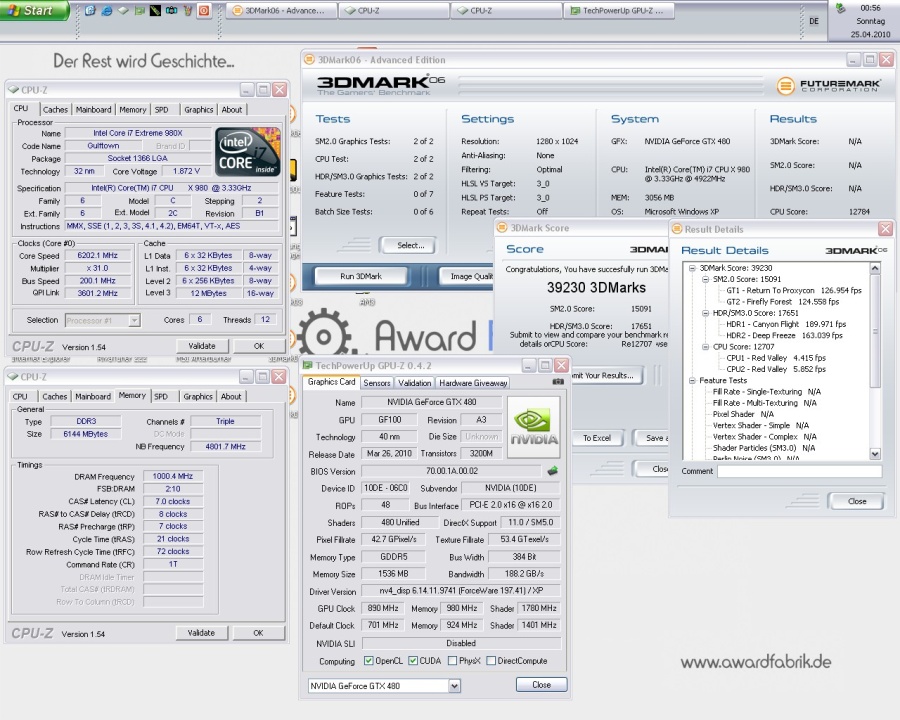The height and width of the screenshot is (720, 900).
Task: Enable the DirectCompute checkbox in GPU-Z
Action: coord(491,661)
